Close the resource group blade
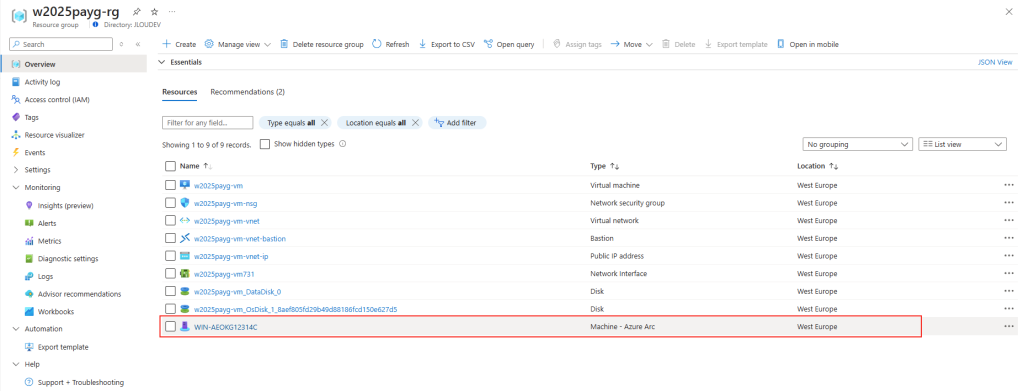1024x391 pixels. (1008, 12)
